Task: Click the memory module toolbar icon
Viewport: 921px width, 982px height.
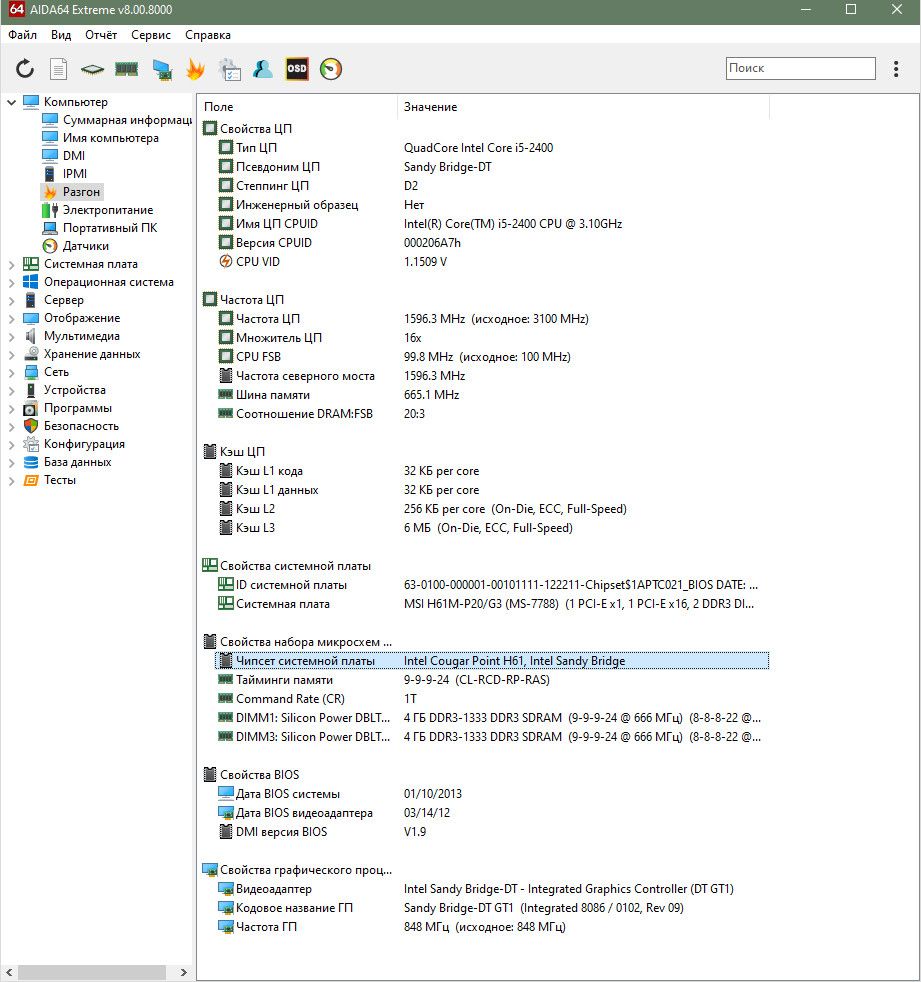Action: pyautogui.click(x=126, y=69)
